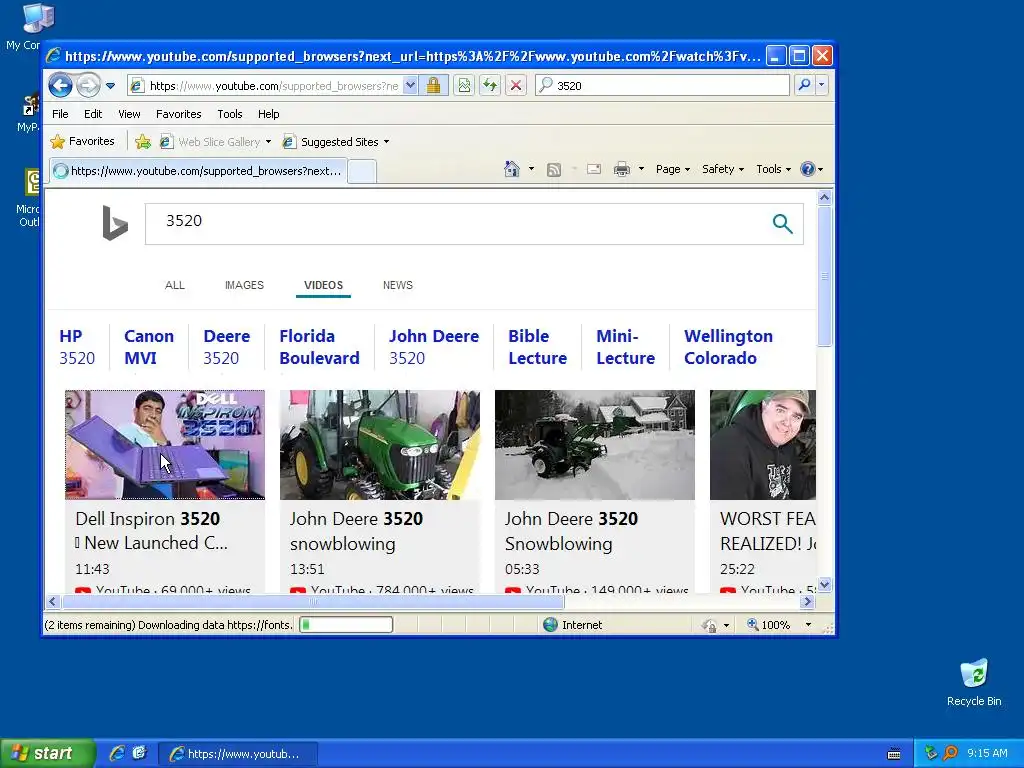Viewport: 1024px width, 768px height.
Task: Switch to the ALL results tab
Action: click(175, 285)
